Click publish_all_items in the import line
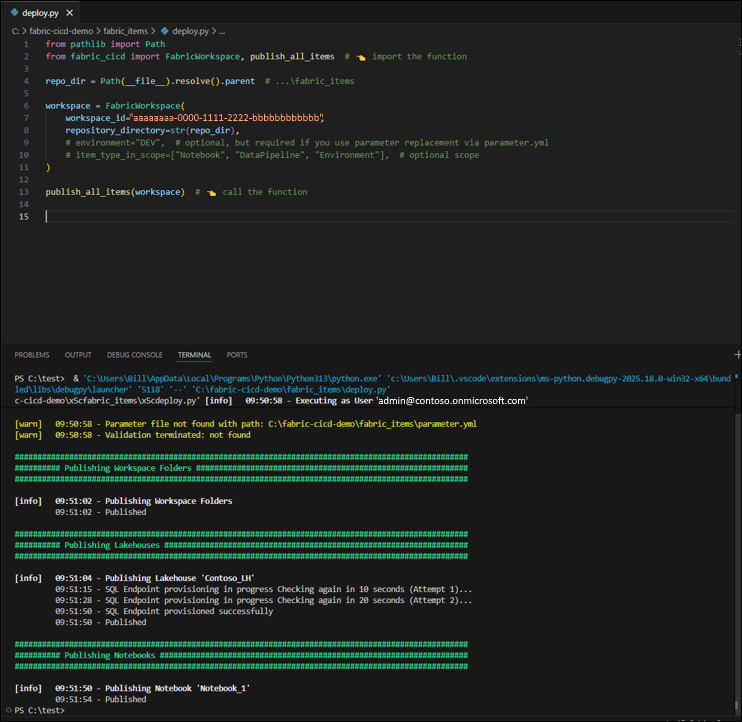The image size is (742, 722). coord(292,56)
